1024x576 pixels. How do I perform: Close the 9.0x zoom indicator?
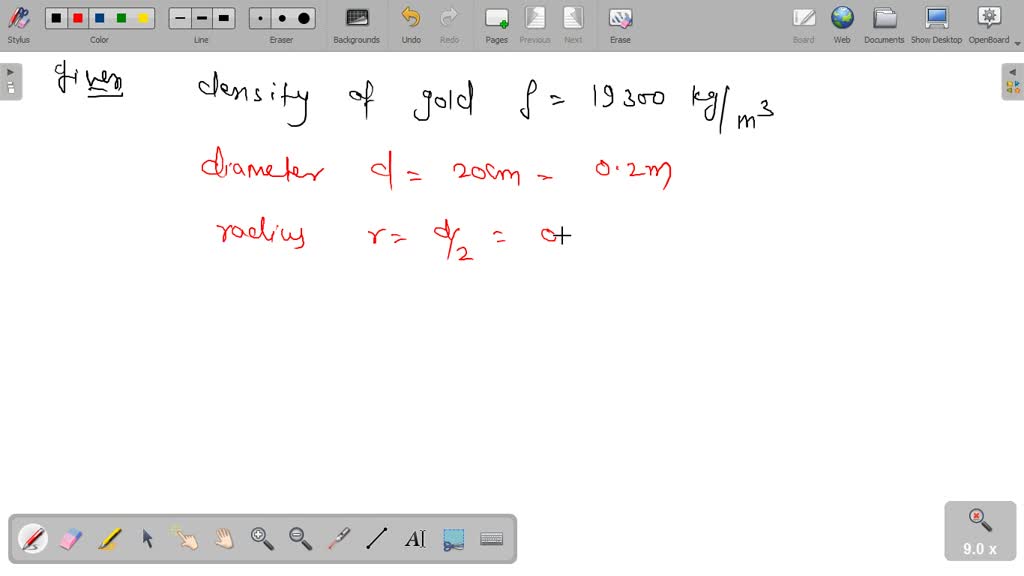point(977,513)
